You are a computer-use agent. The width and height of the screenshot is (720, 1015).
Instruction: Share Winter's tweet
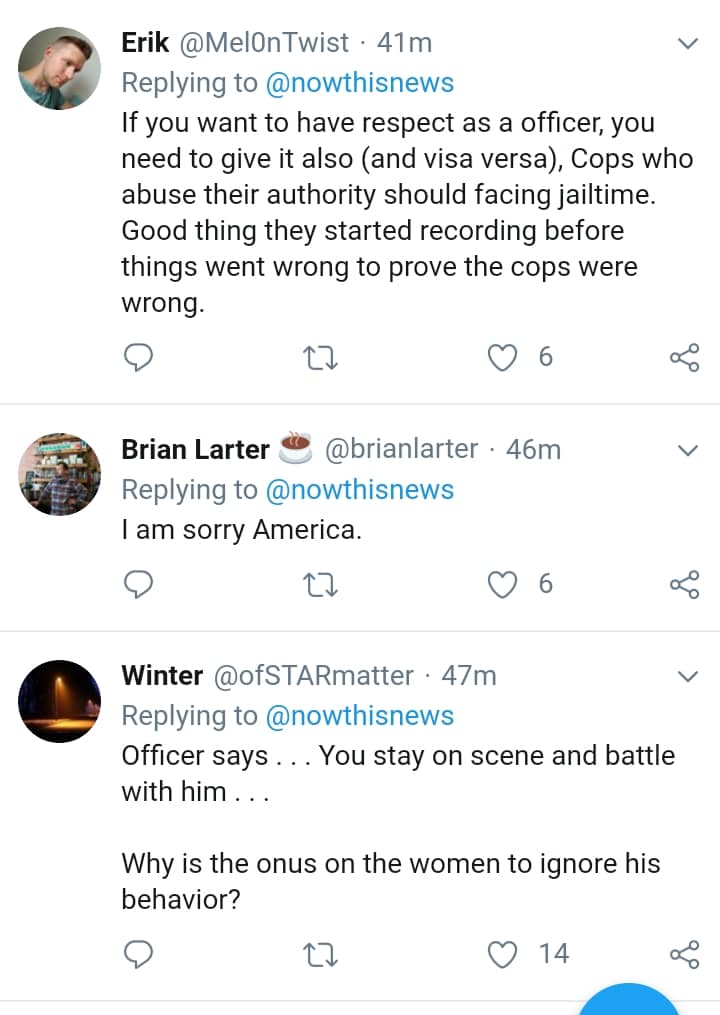pos(684,955)
